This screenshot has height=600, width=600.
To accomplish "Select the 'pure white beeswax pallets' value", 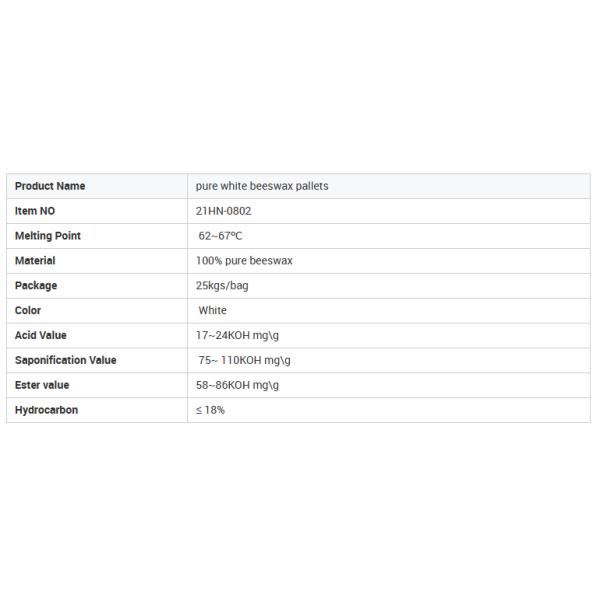I will point(262,186).
